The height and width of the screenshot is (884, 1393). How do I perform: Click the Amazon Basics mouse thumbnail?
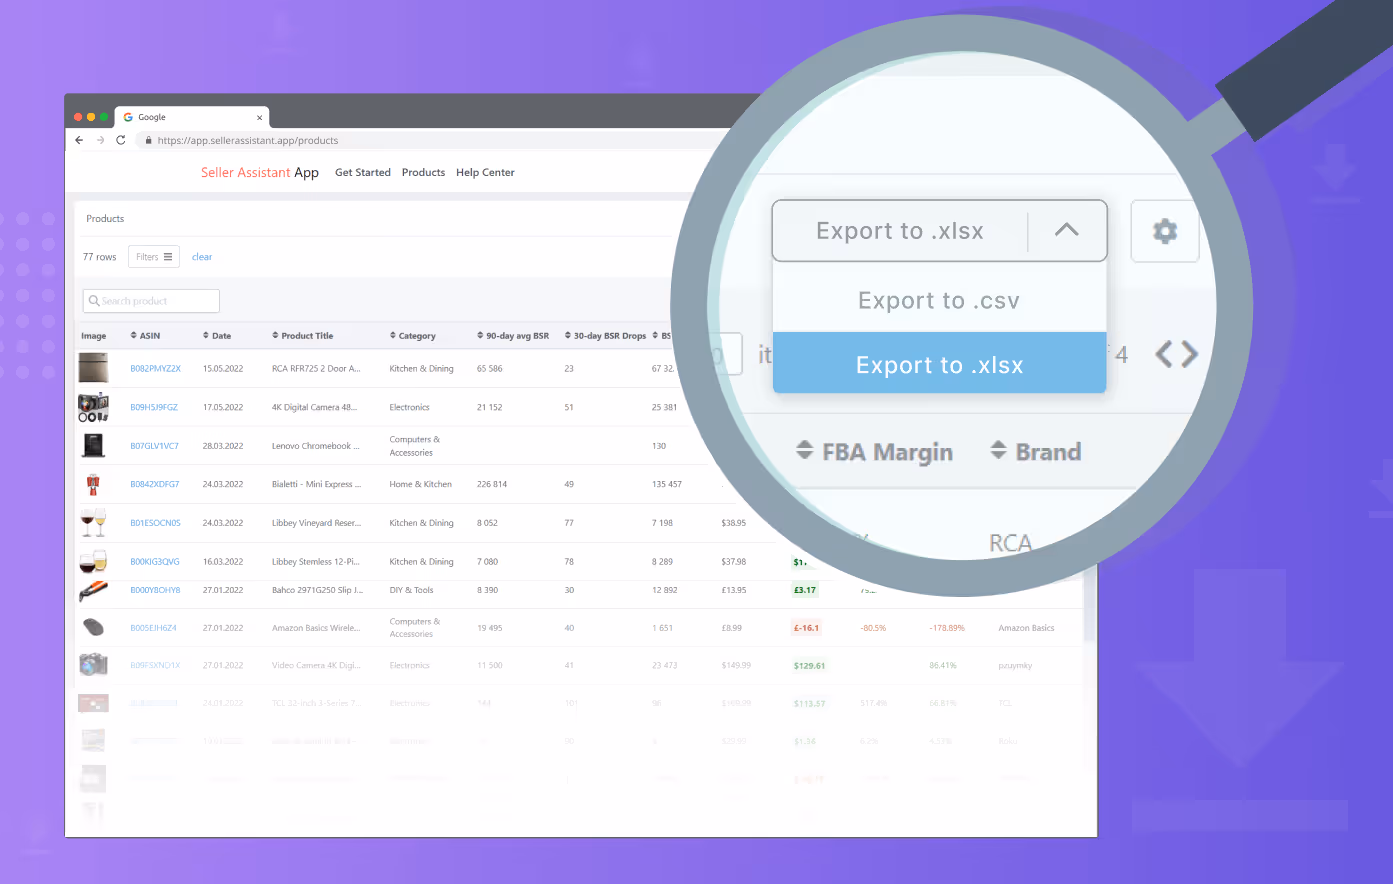93,627
